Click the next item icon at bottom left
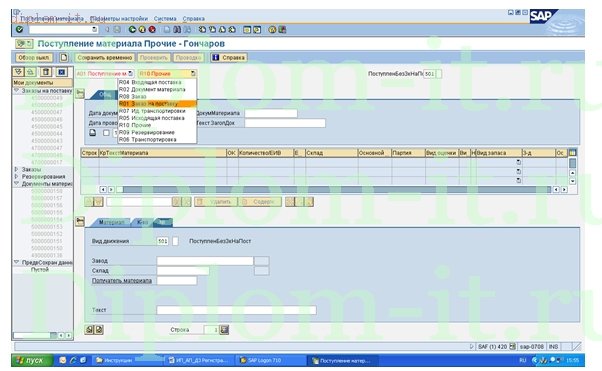The image size is (602, 371). point(99,330)
